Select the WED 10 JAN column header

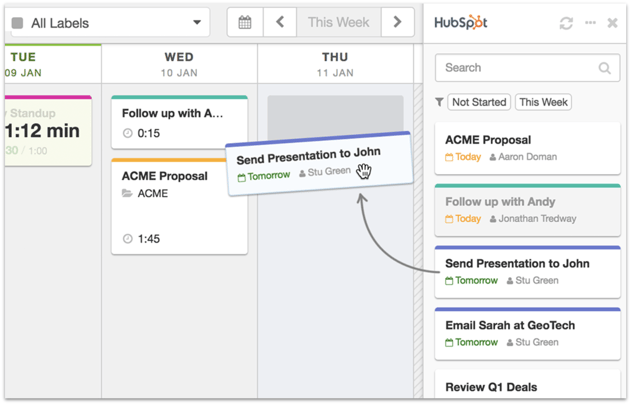point(179,64)
